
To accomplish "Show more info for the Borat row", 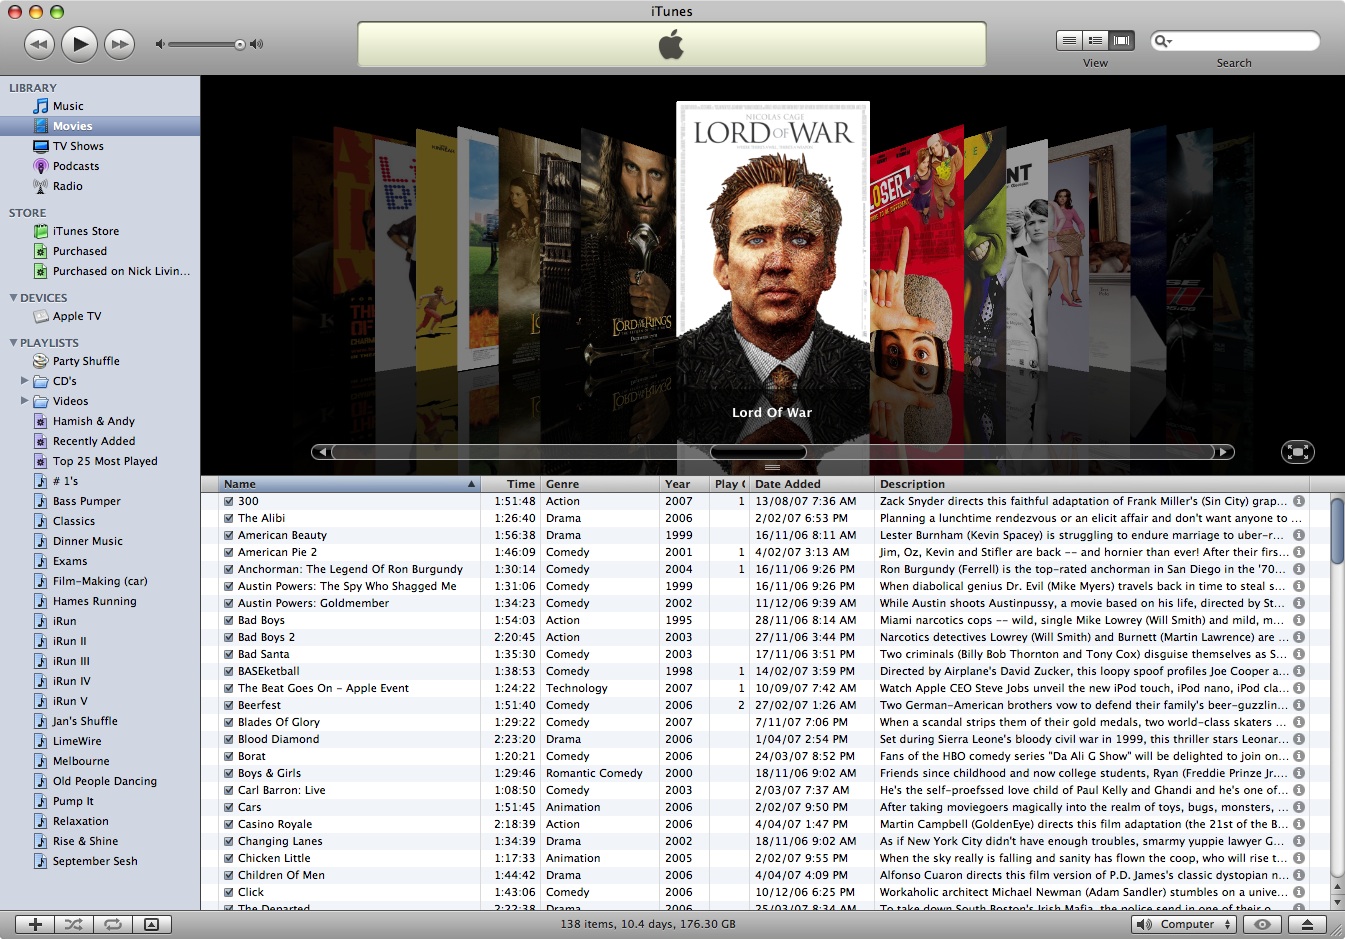I will (x=1299, y=756).
